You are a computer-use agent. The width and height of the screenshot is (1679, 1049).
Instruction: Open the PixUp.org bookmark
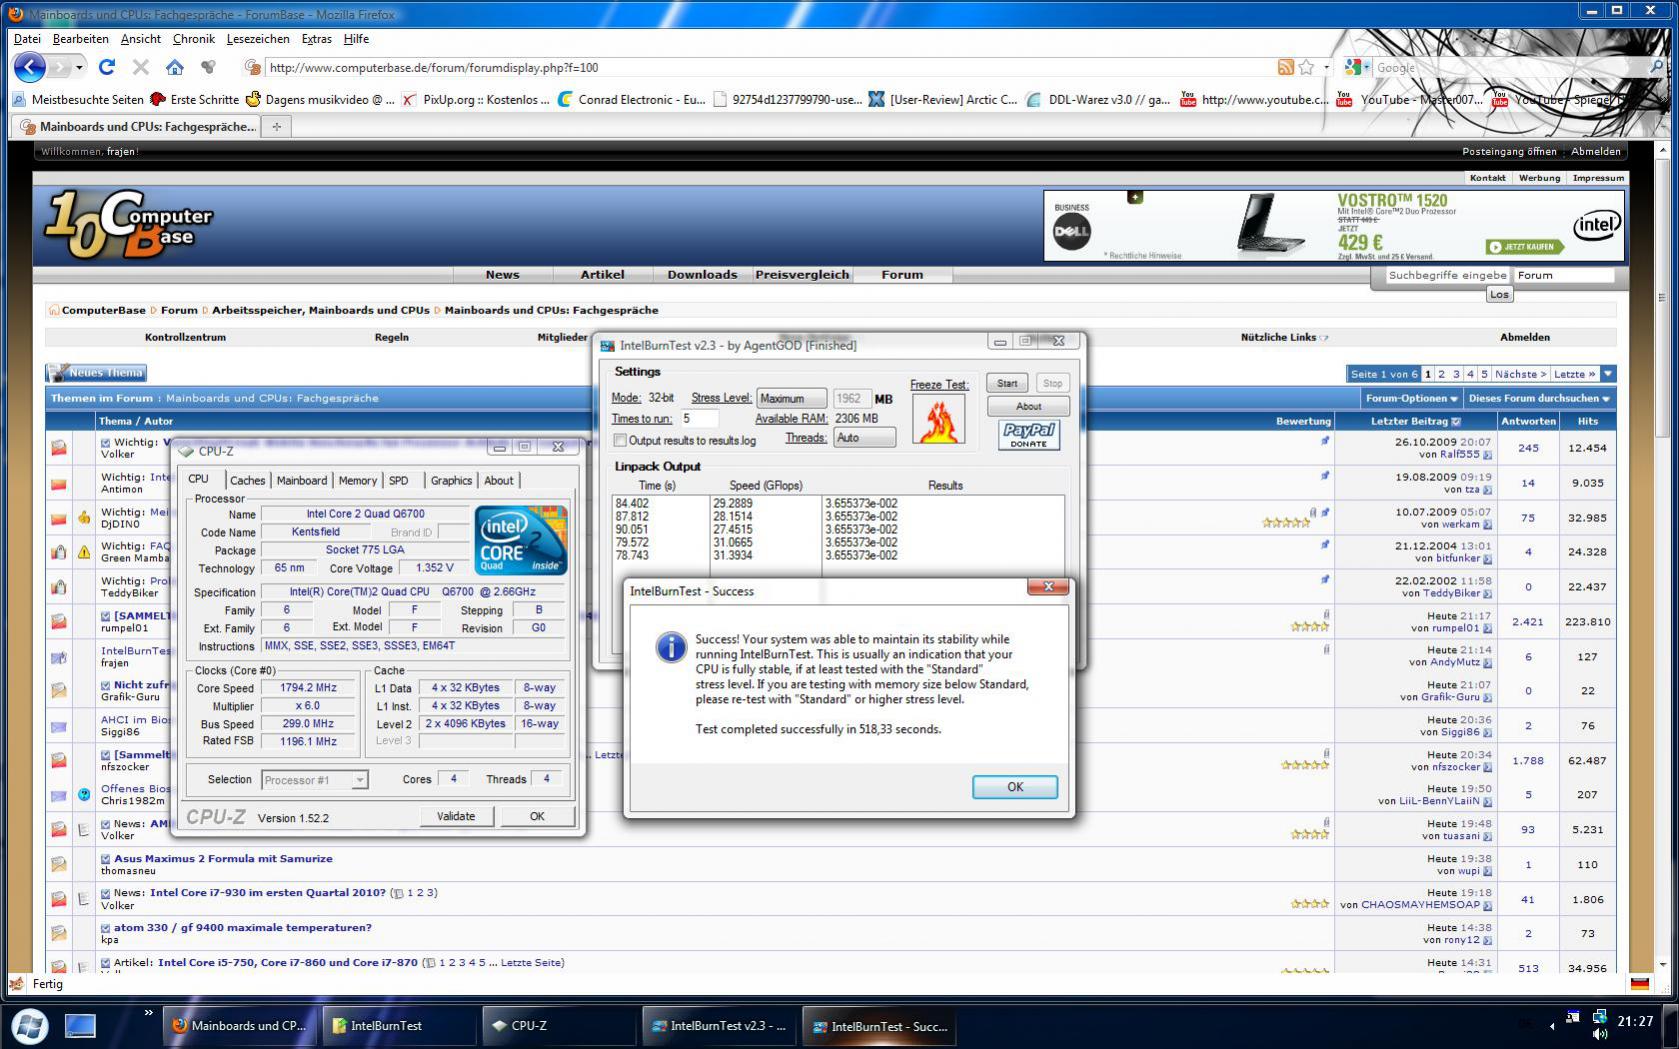click(x=476, y=99)
